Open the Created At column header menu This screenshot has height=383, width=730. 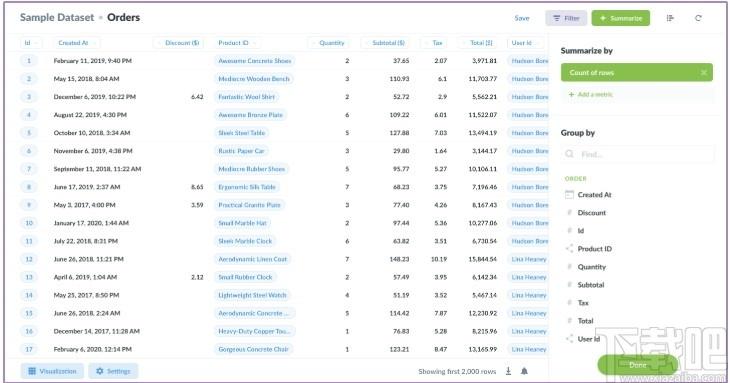coord(74,43)
